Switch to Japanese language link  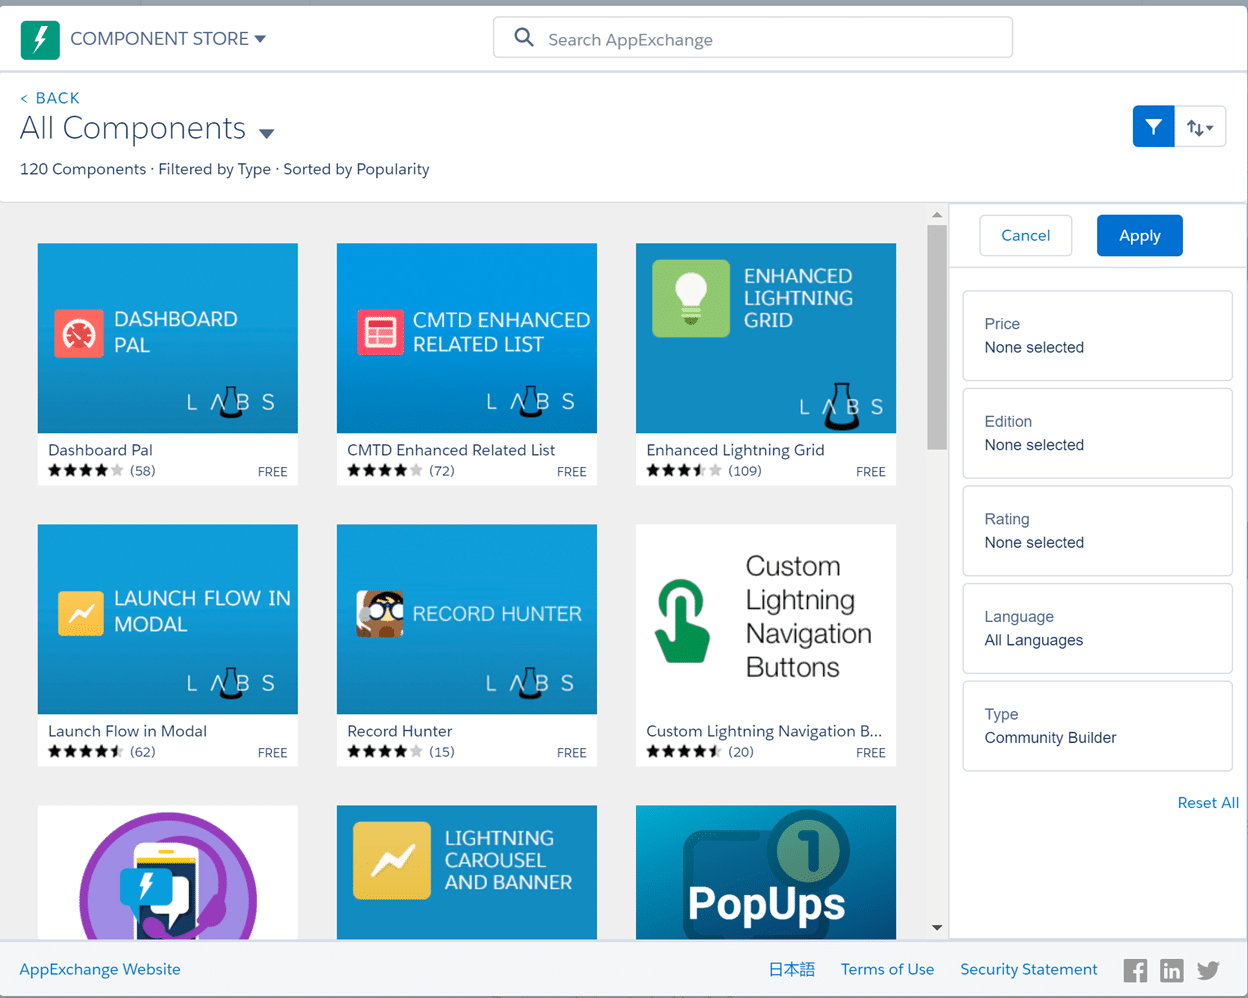click(792, 969)
